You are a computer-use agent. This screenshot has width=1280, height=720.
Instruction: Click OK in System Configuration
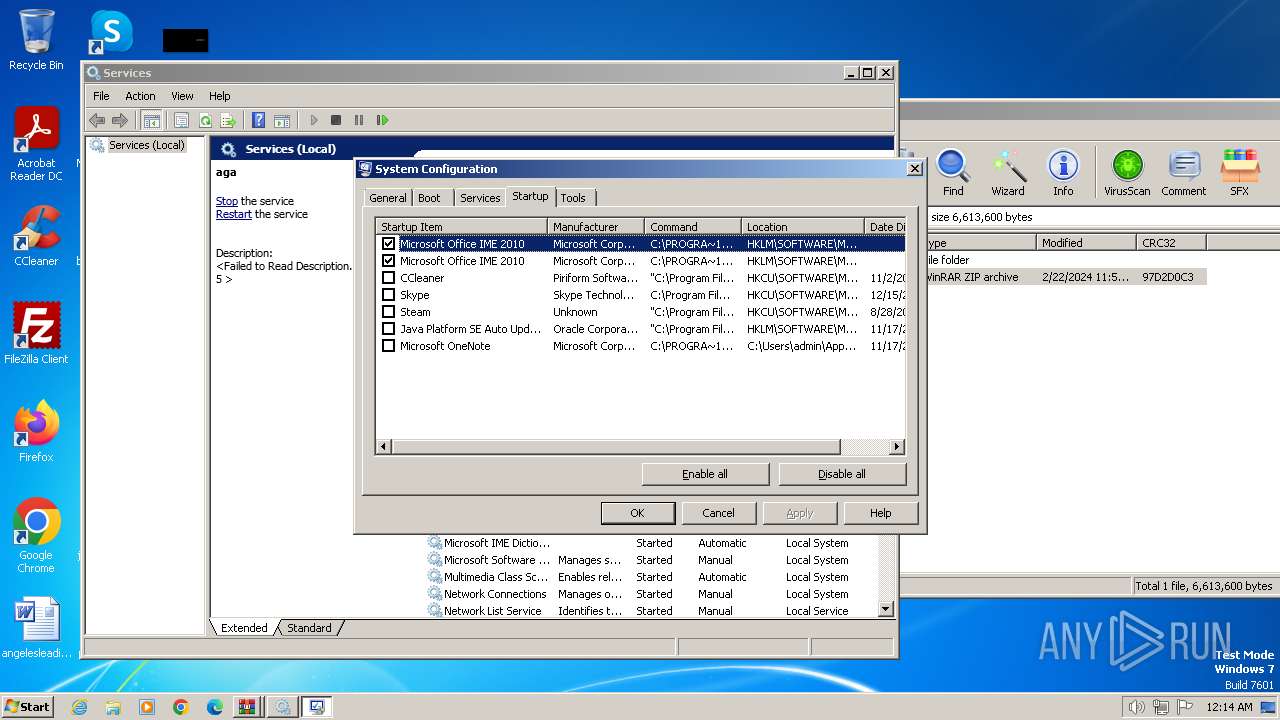click(637, 513)
